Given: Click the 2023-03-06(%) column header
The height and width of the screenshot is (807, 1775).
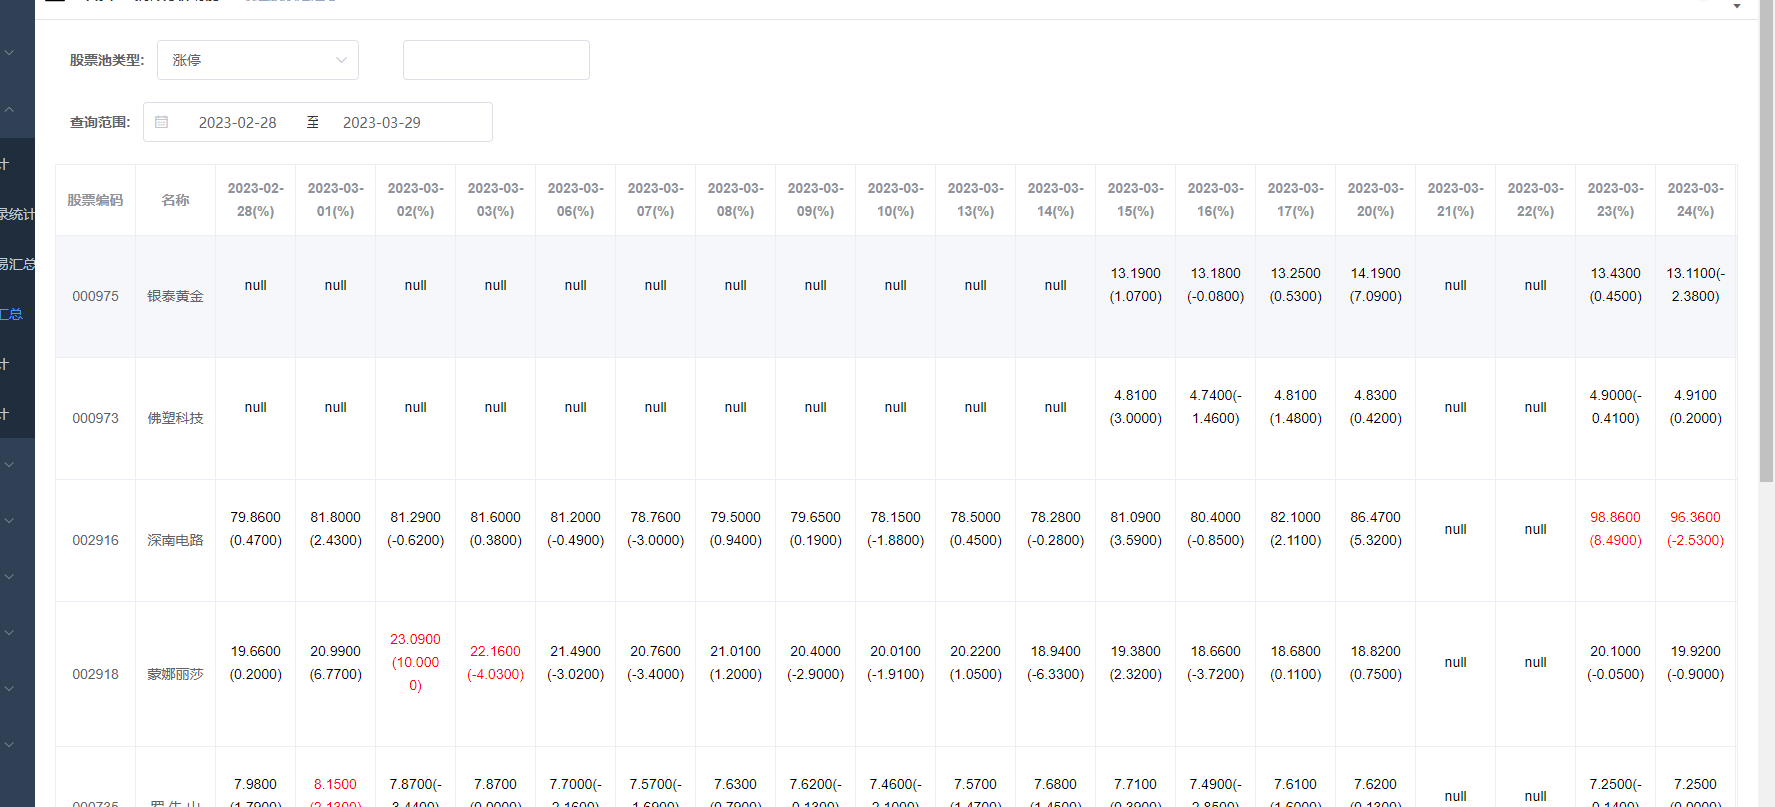Looking at the screenshot, I should (575, 200).
